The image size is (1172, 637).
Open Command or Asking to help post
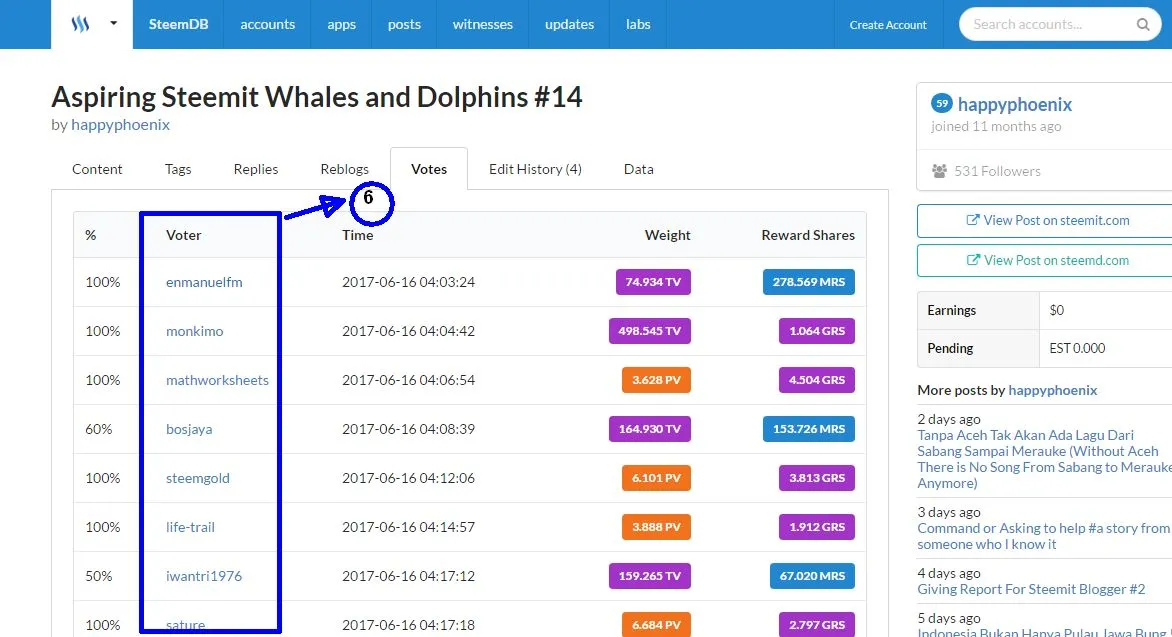[x=1043, y=536]
